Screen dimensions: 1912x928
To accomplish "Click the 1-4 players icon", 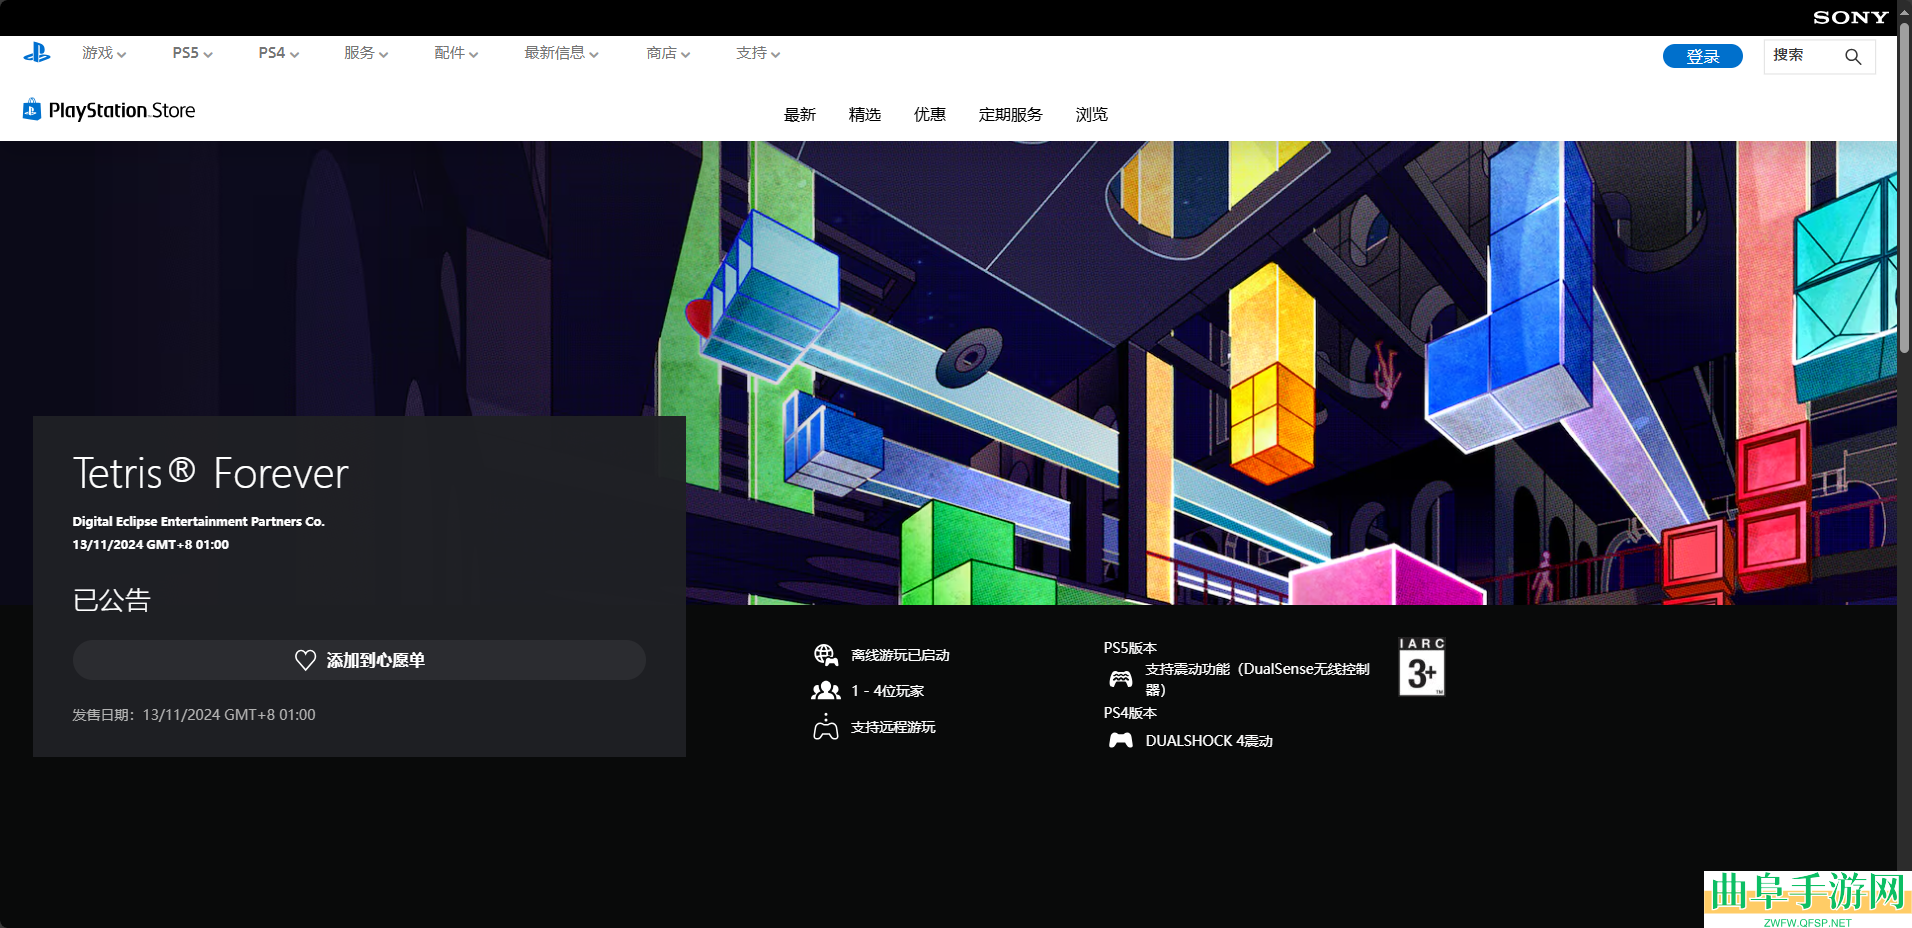I will point(825,691).
